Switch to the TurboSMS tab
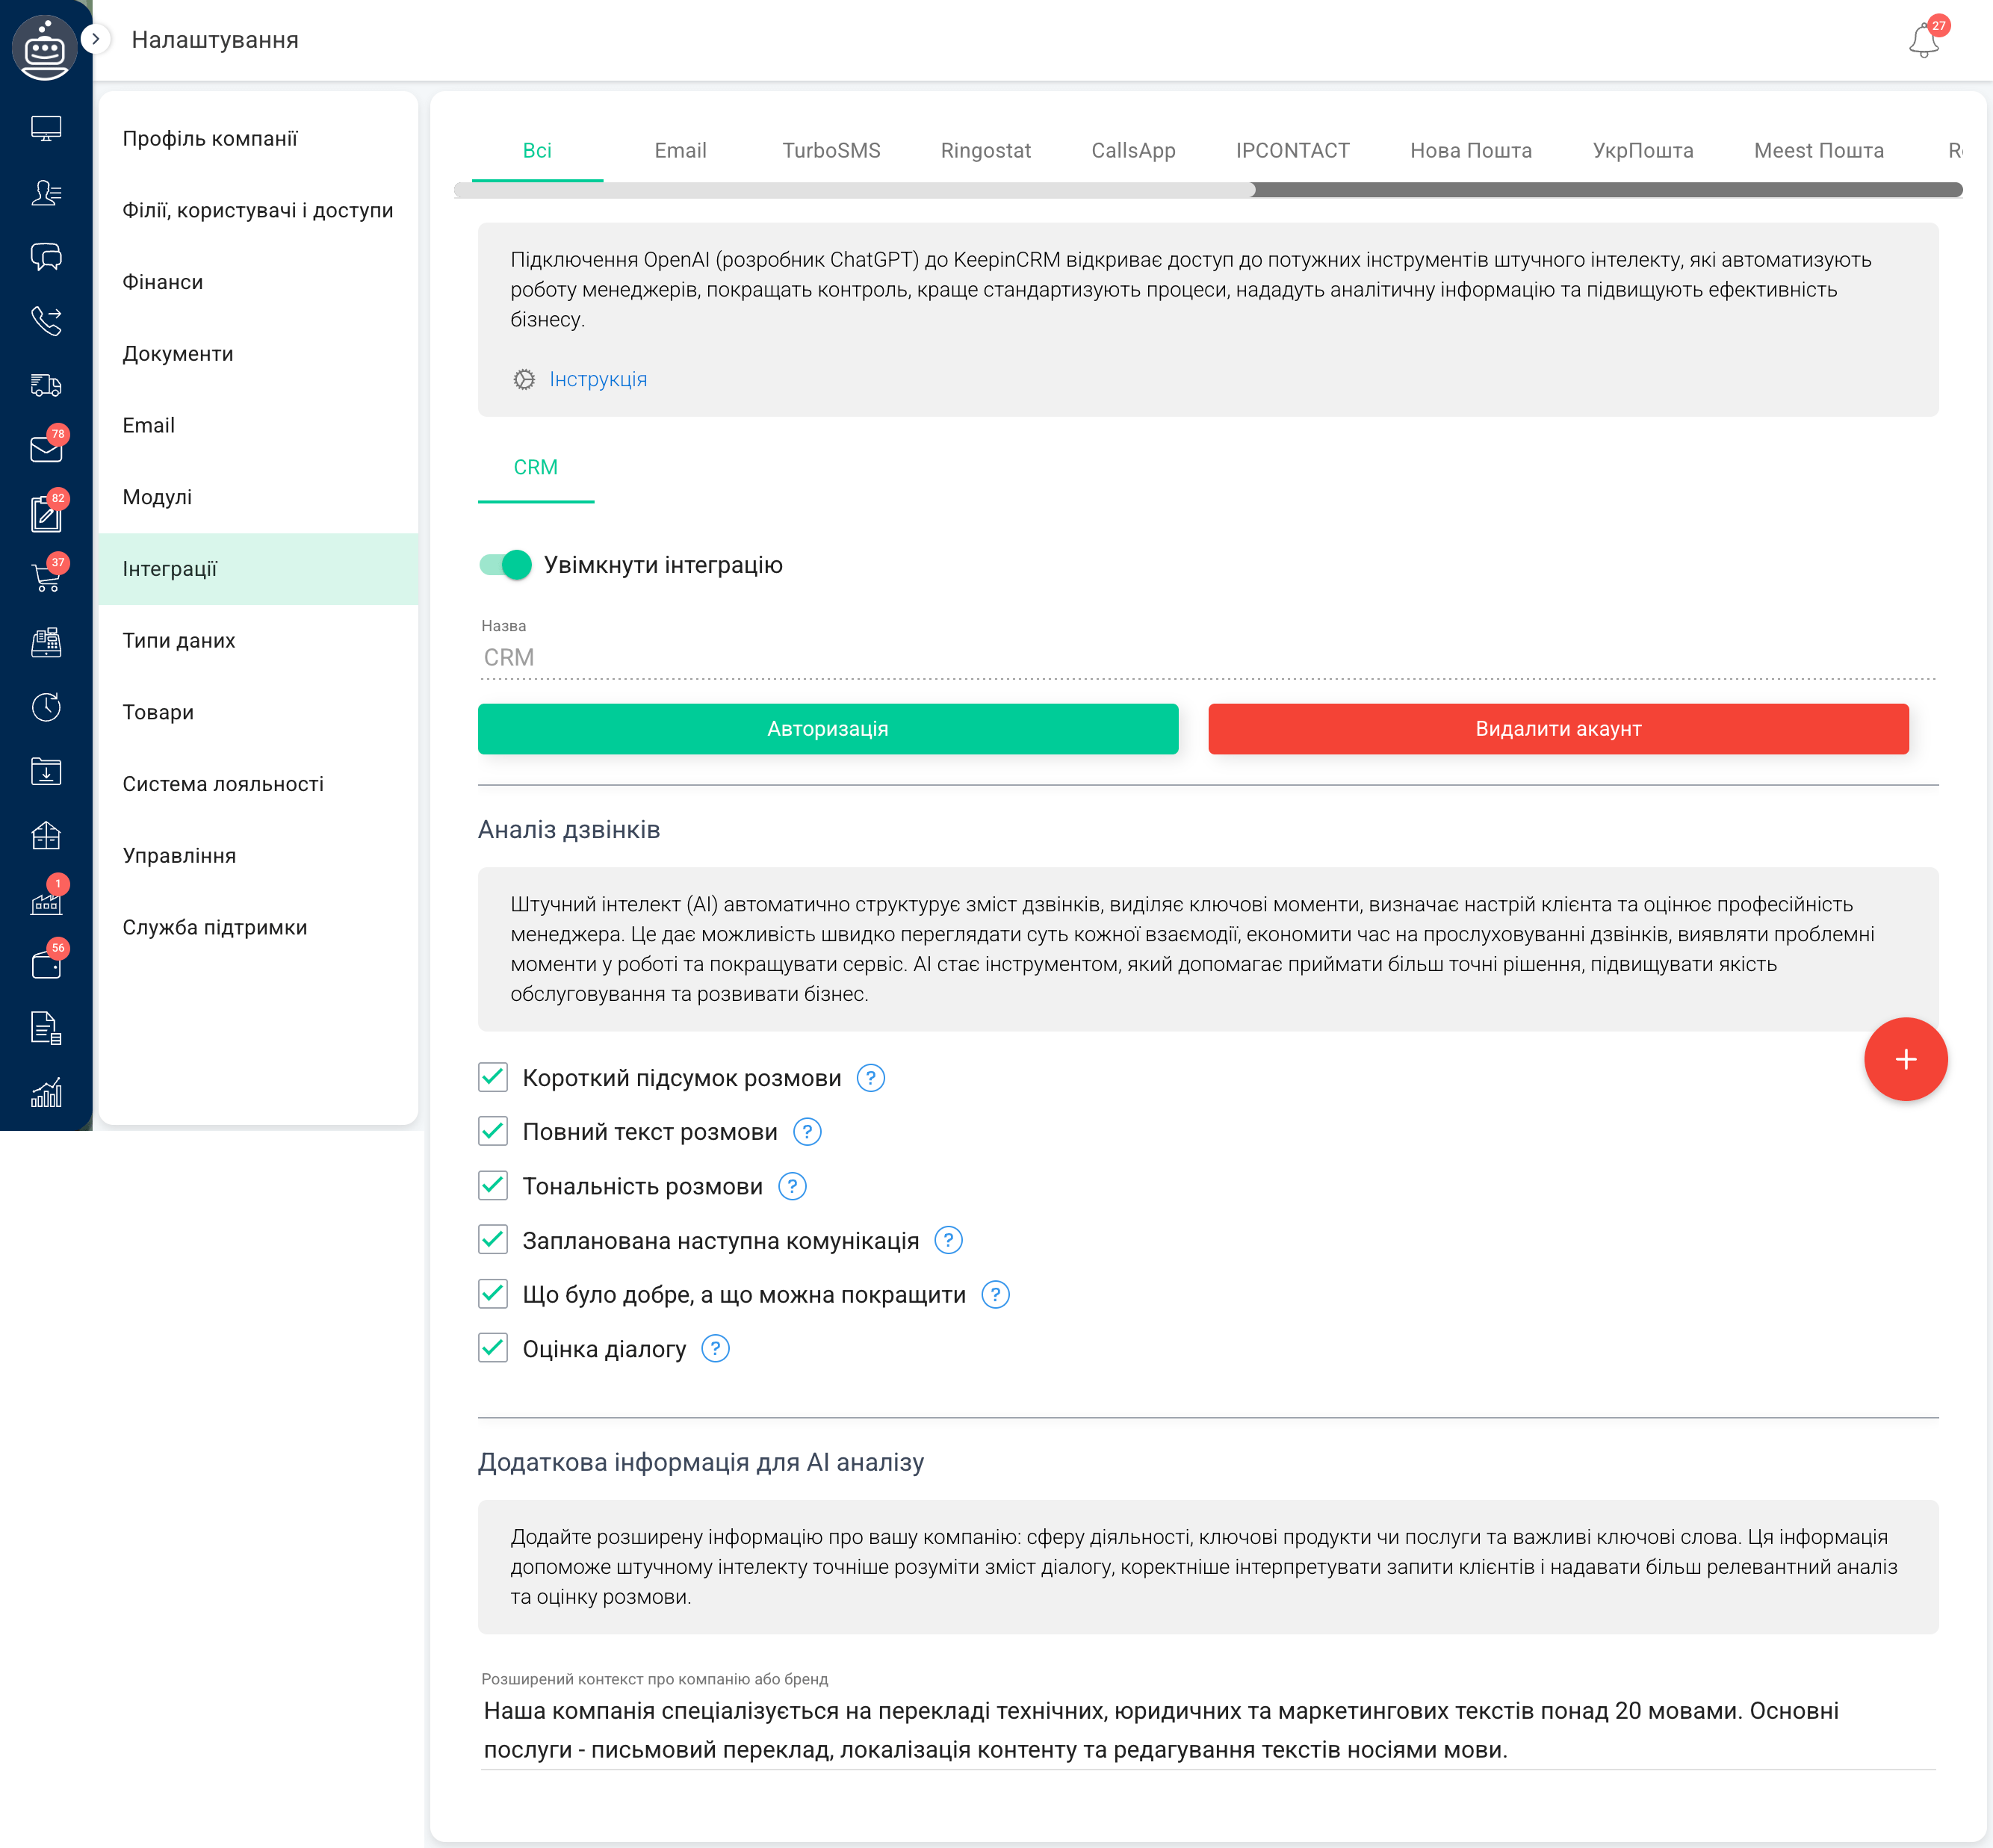This screenshot has height=1848, width=1993. (x=831, y=150)
